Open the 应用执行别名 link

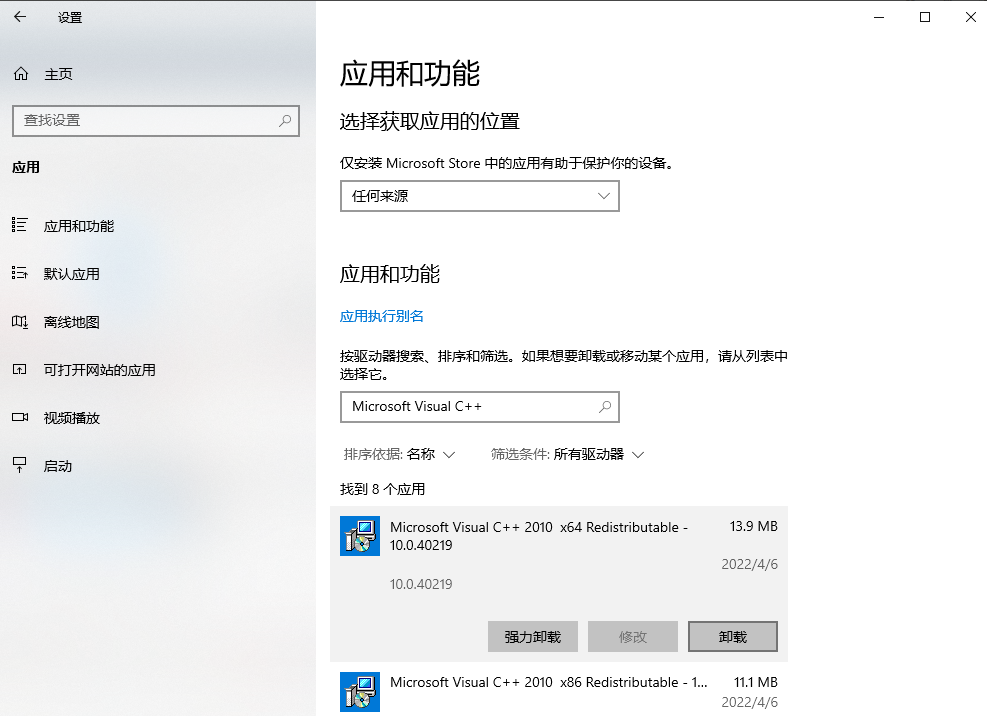[x=382, y=316]
